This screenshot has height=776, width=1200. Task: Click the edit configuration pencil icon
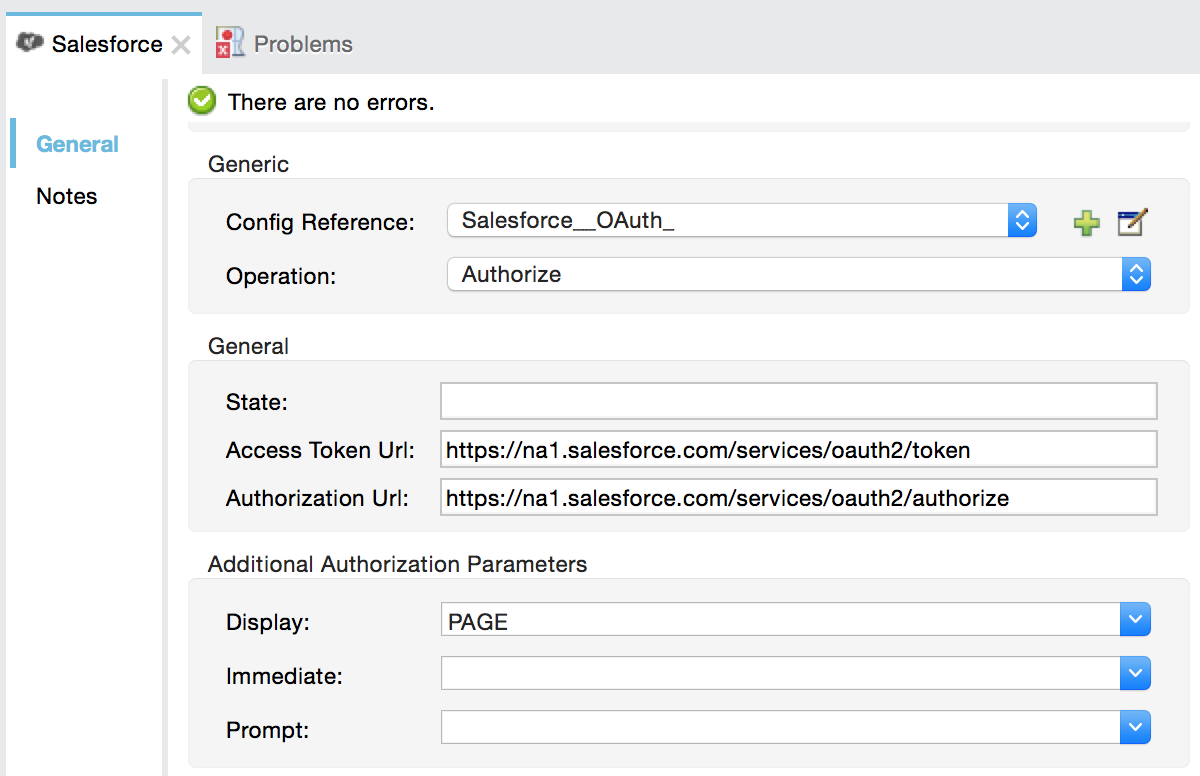(x=1130, y=222)
